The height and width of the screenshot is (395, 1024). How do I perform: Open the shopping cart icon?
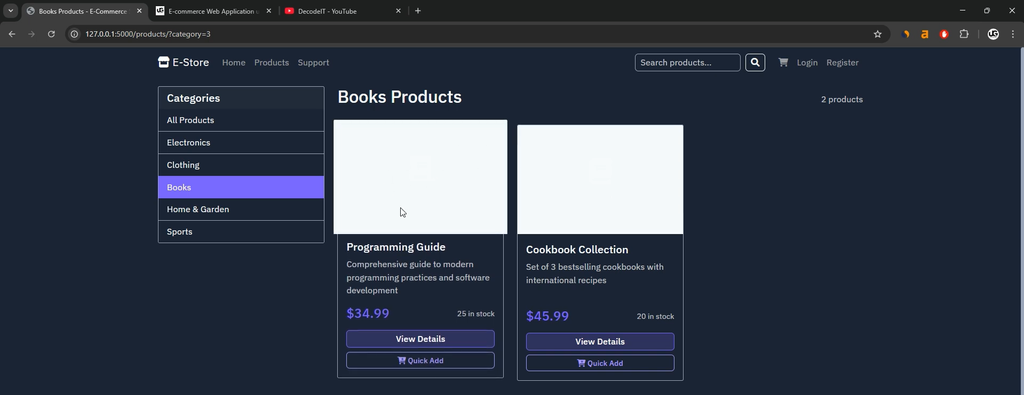pyautogui.click(x=783, y=62)
